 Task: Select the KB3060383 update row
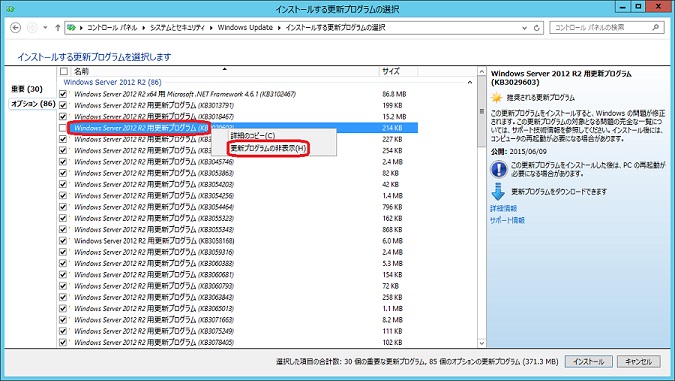238,263
